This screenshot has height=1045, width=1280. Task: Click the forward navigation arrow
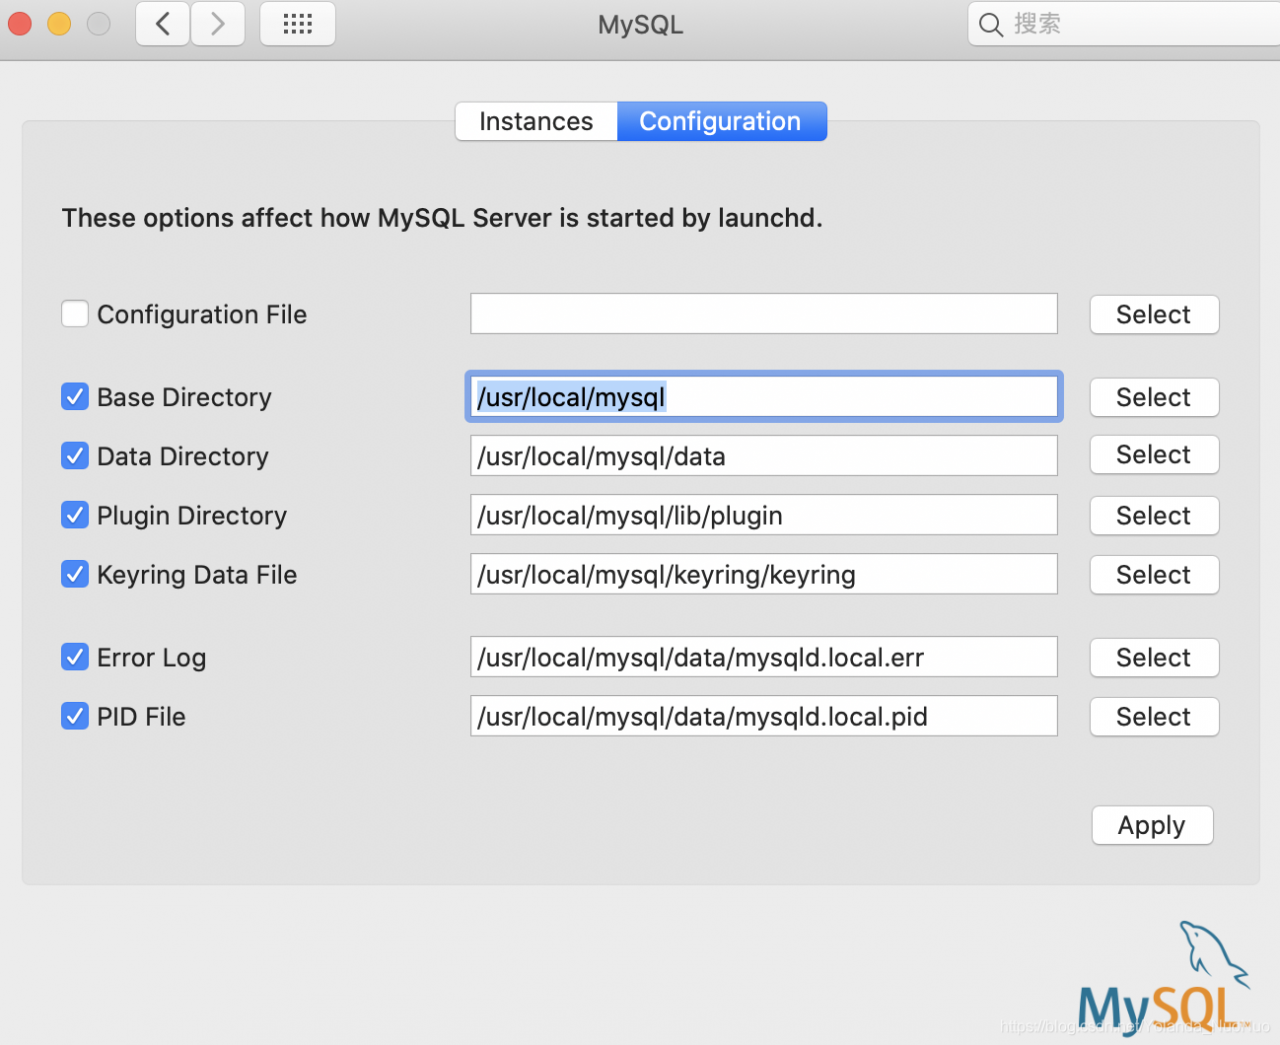(218, 24)
